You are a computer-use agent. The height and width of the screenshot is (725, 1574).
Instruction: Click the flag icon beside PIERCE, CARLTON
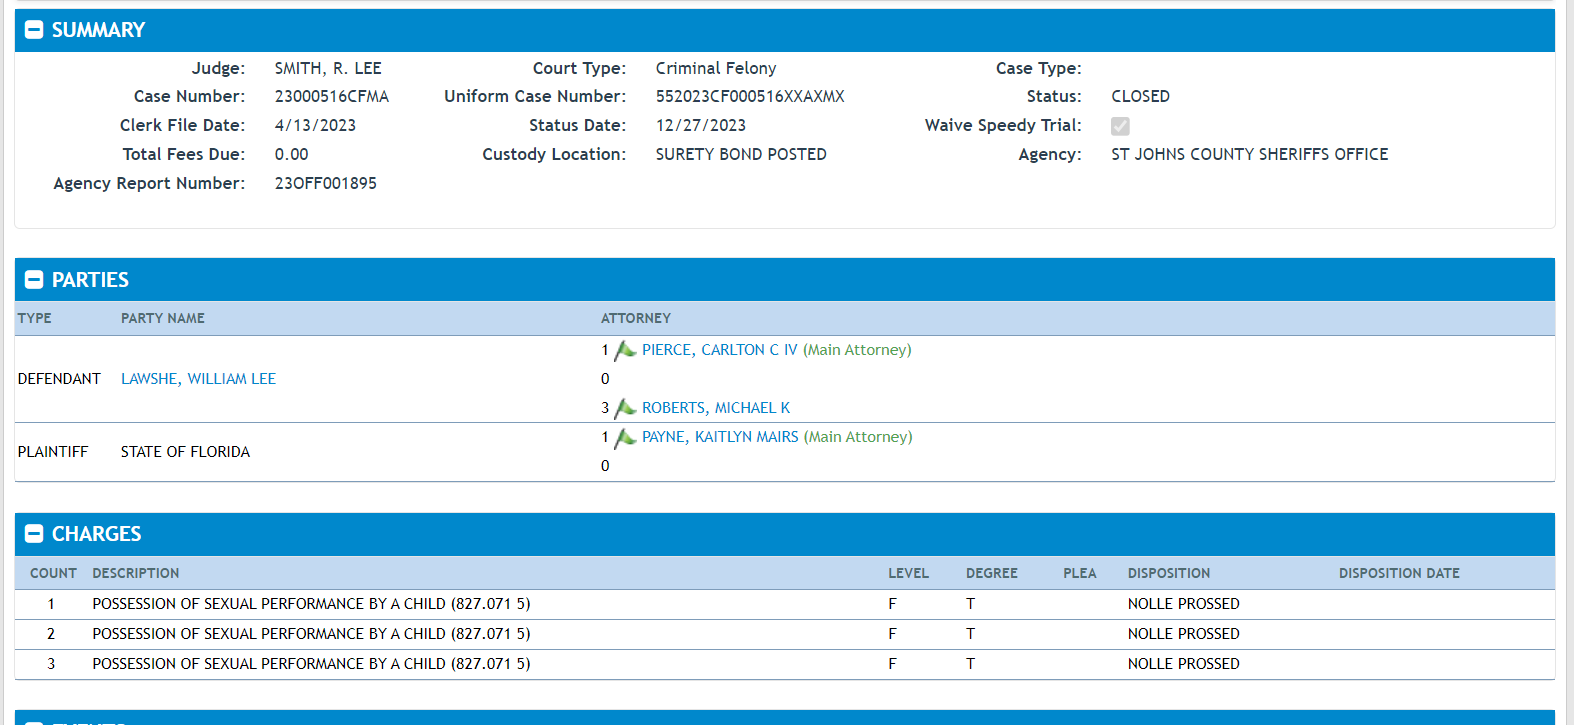pos(625,350)
